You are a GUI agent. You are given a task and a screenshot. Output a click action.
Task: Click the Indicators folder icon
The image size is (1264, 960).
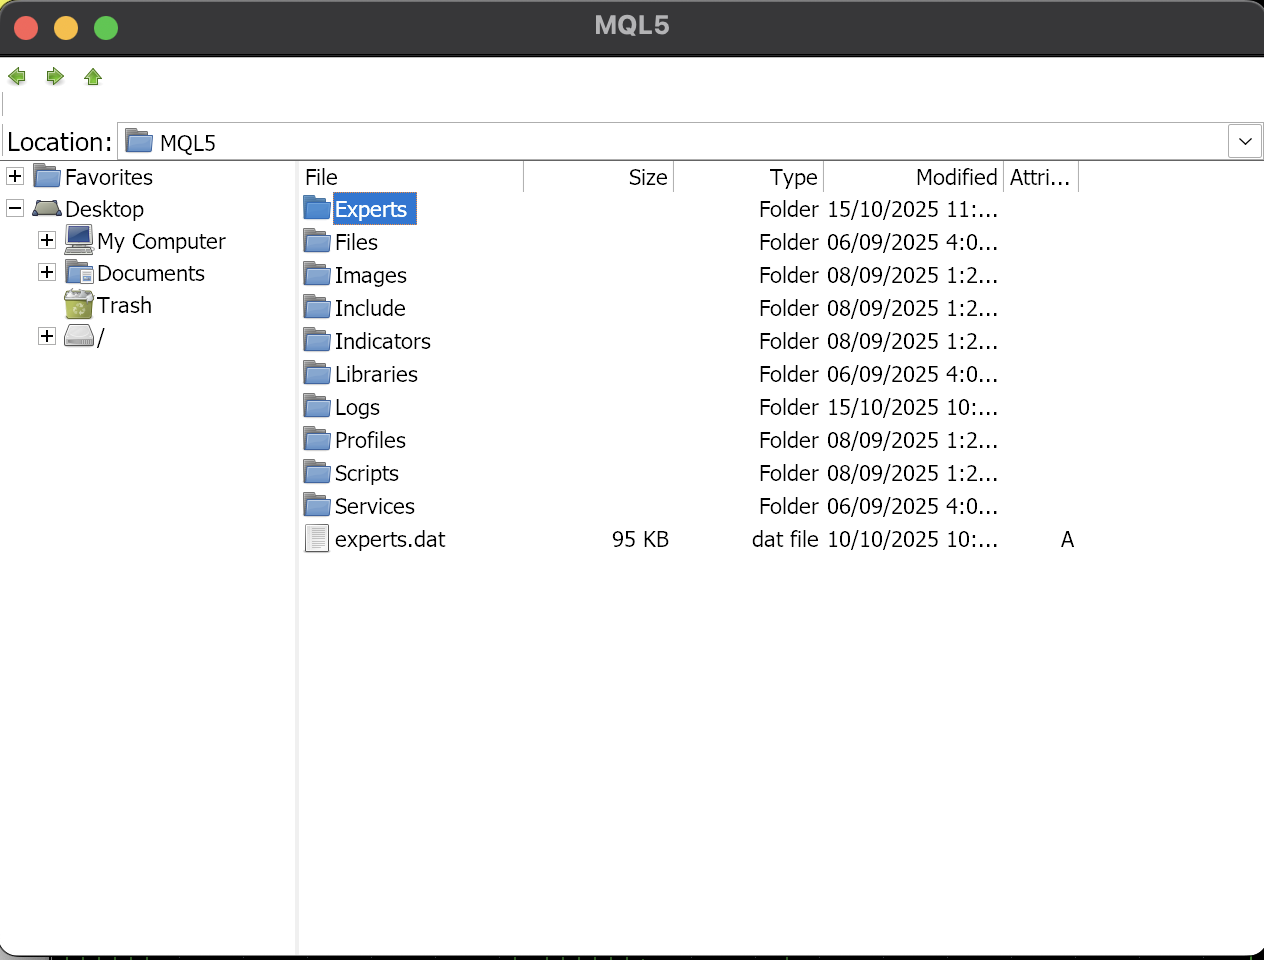(x=317, y=341)
